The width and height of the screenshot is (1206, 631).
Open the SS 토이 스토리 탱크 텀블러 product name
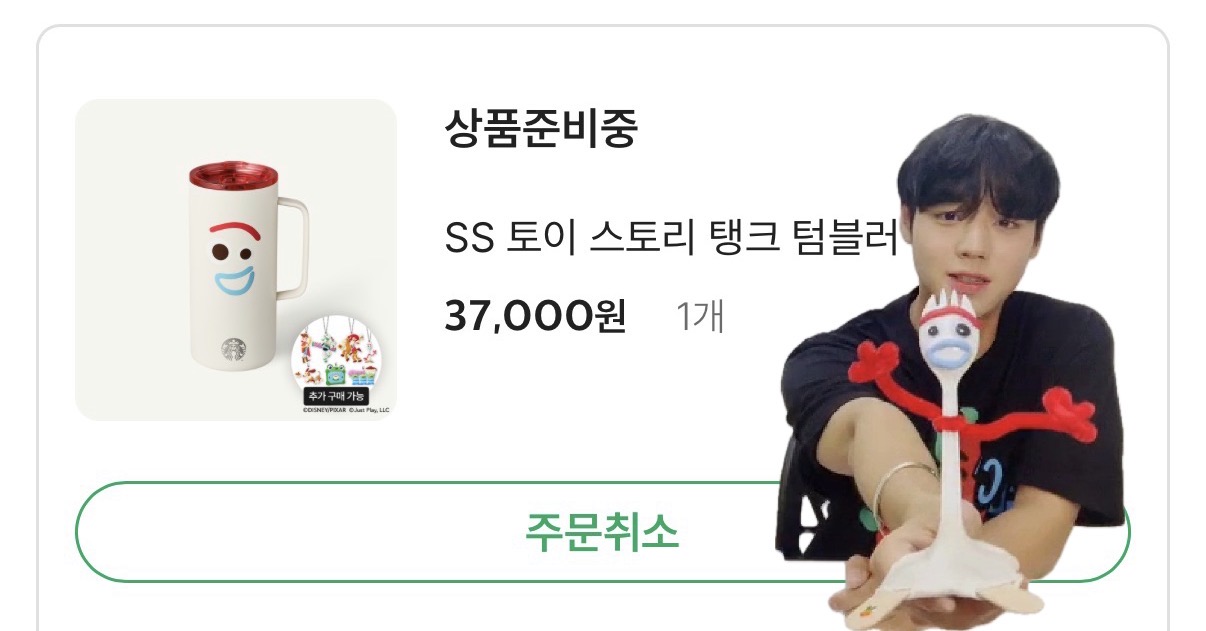coord(671,239)
